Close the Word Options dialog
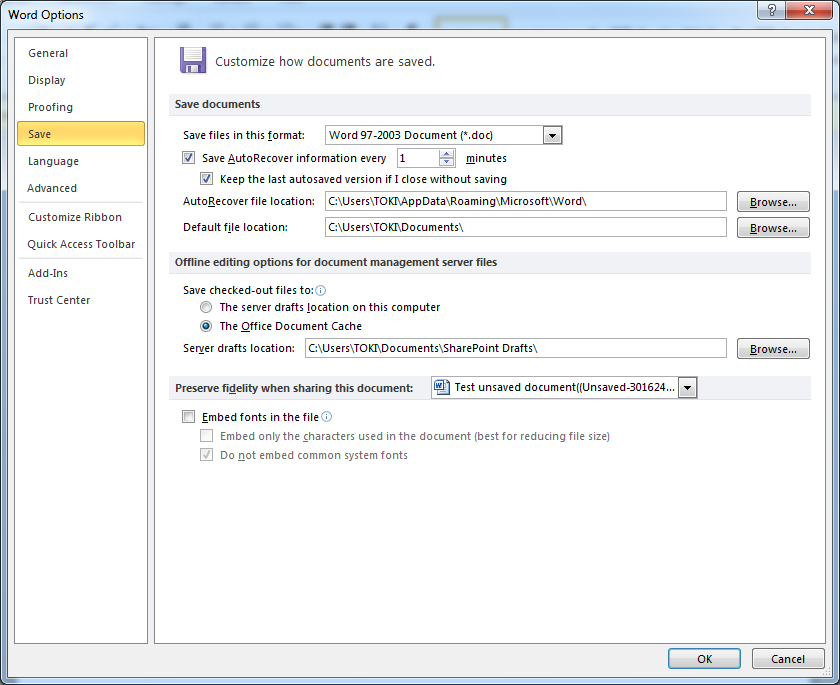 click(809, 10)
